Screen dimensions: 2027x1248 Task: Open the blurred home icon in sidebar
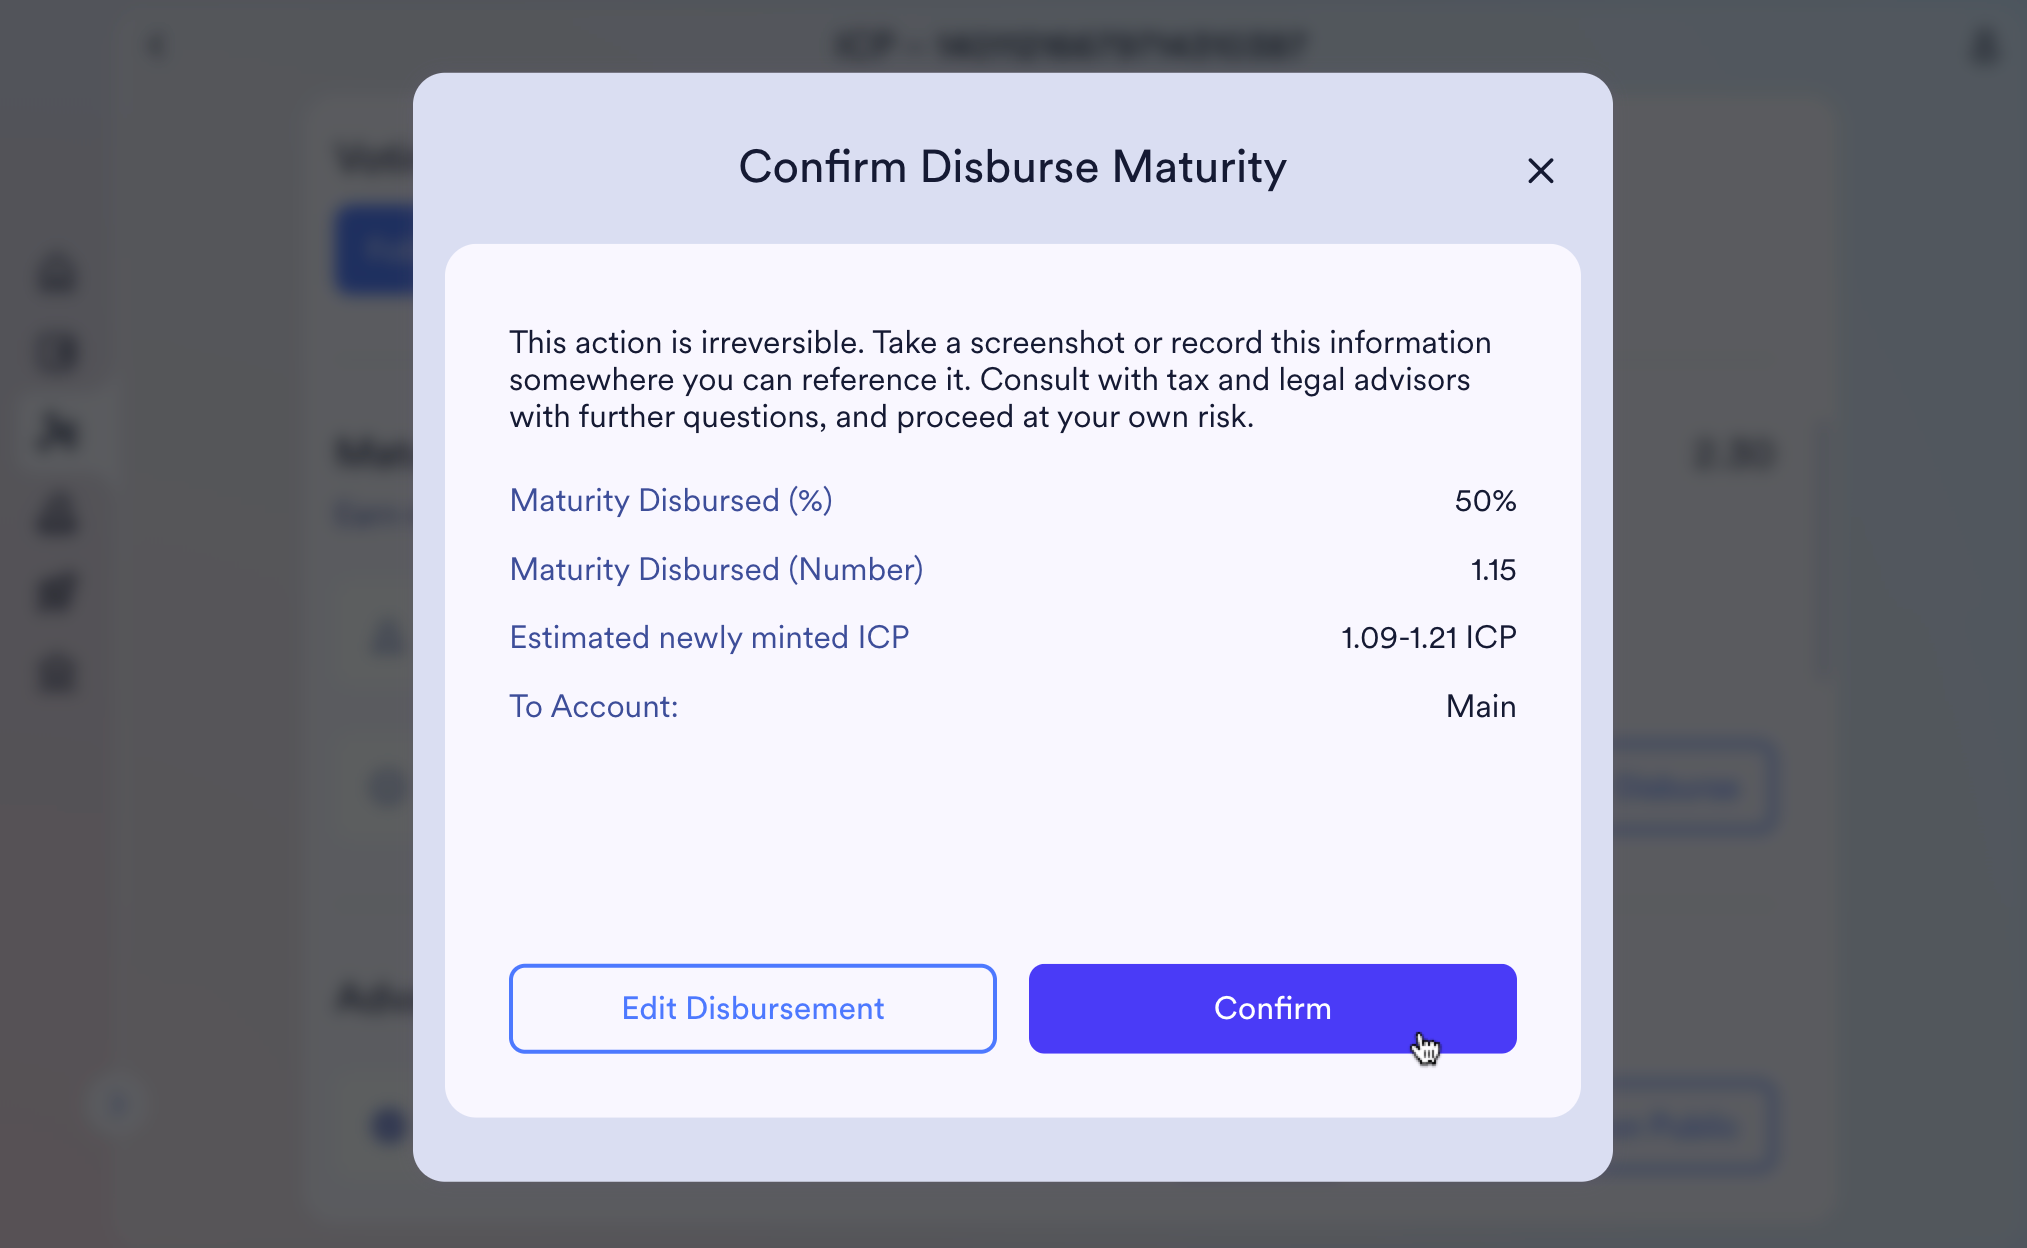pos(58,274)
